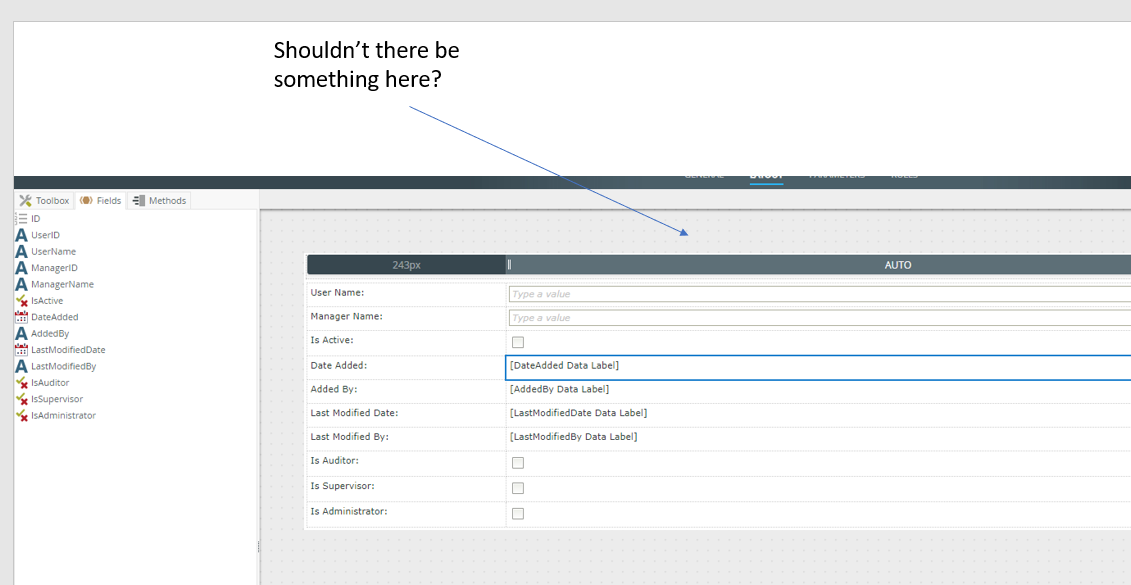Click the text icon beside ManagerID
This screenshot has height=585, width=1131.
coord(21,268)
